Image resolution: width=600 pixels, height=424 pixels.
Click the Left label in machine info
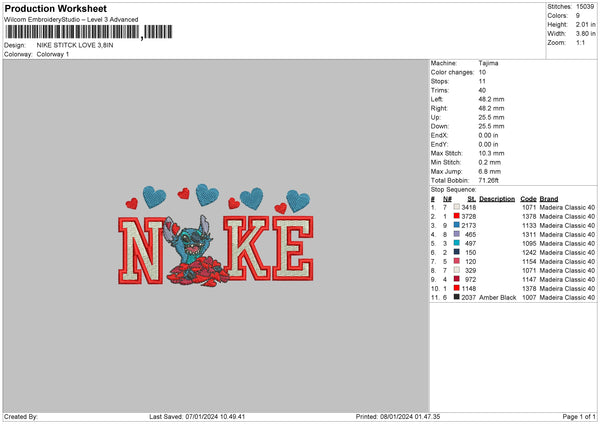click(x=436, y=99)
